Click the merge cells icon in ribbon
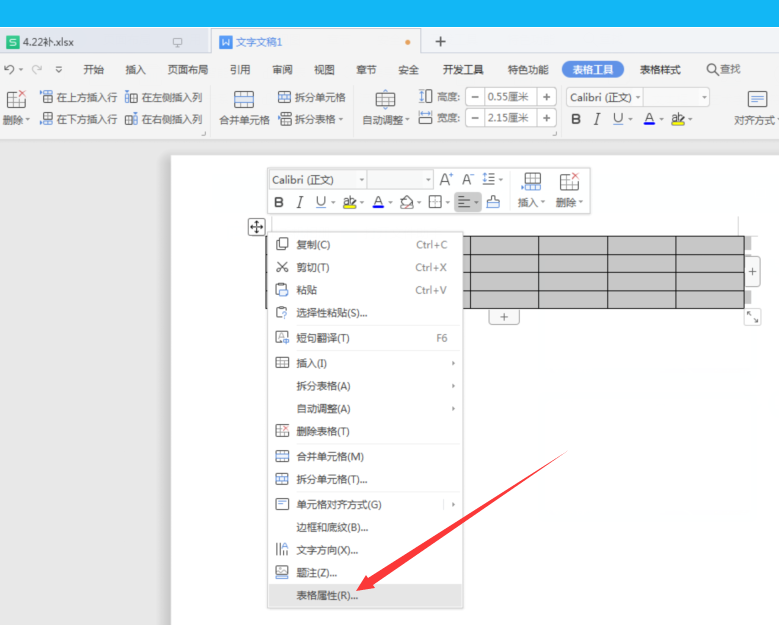 click(x=244, y=100)
